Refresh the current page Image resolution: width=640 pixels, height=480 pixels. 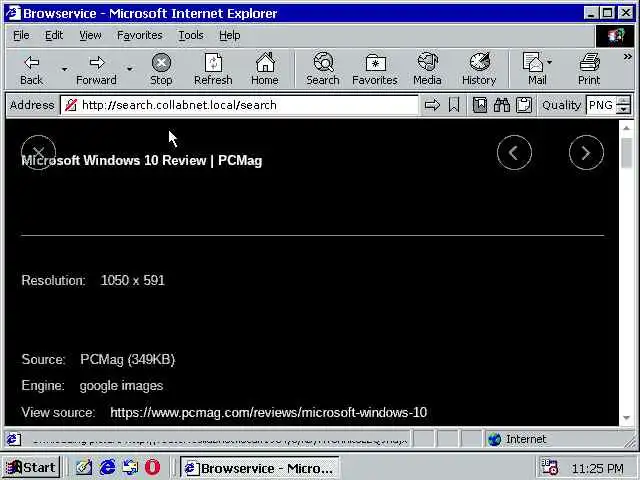(x=213, y=69)
